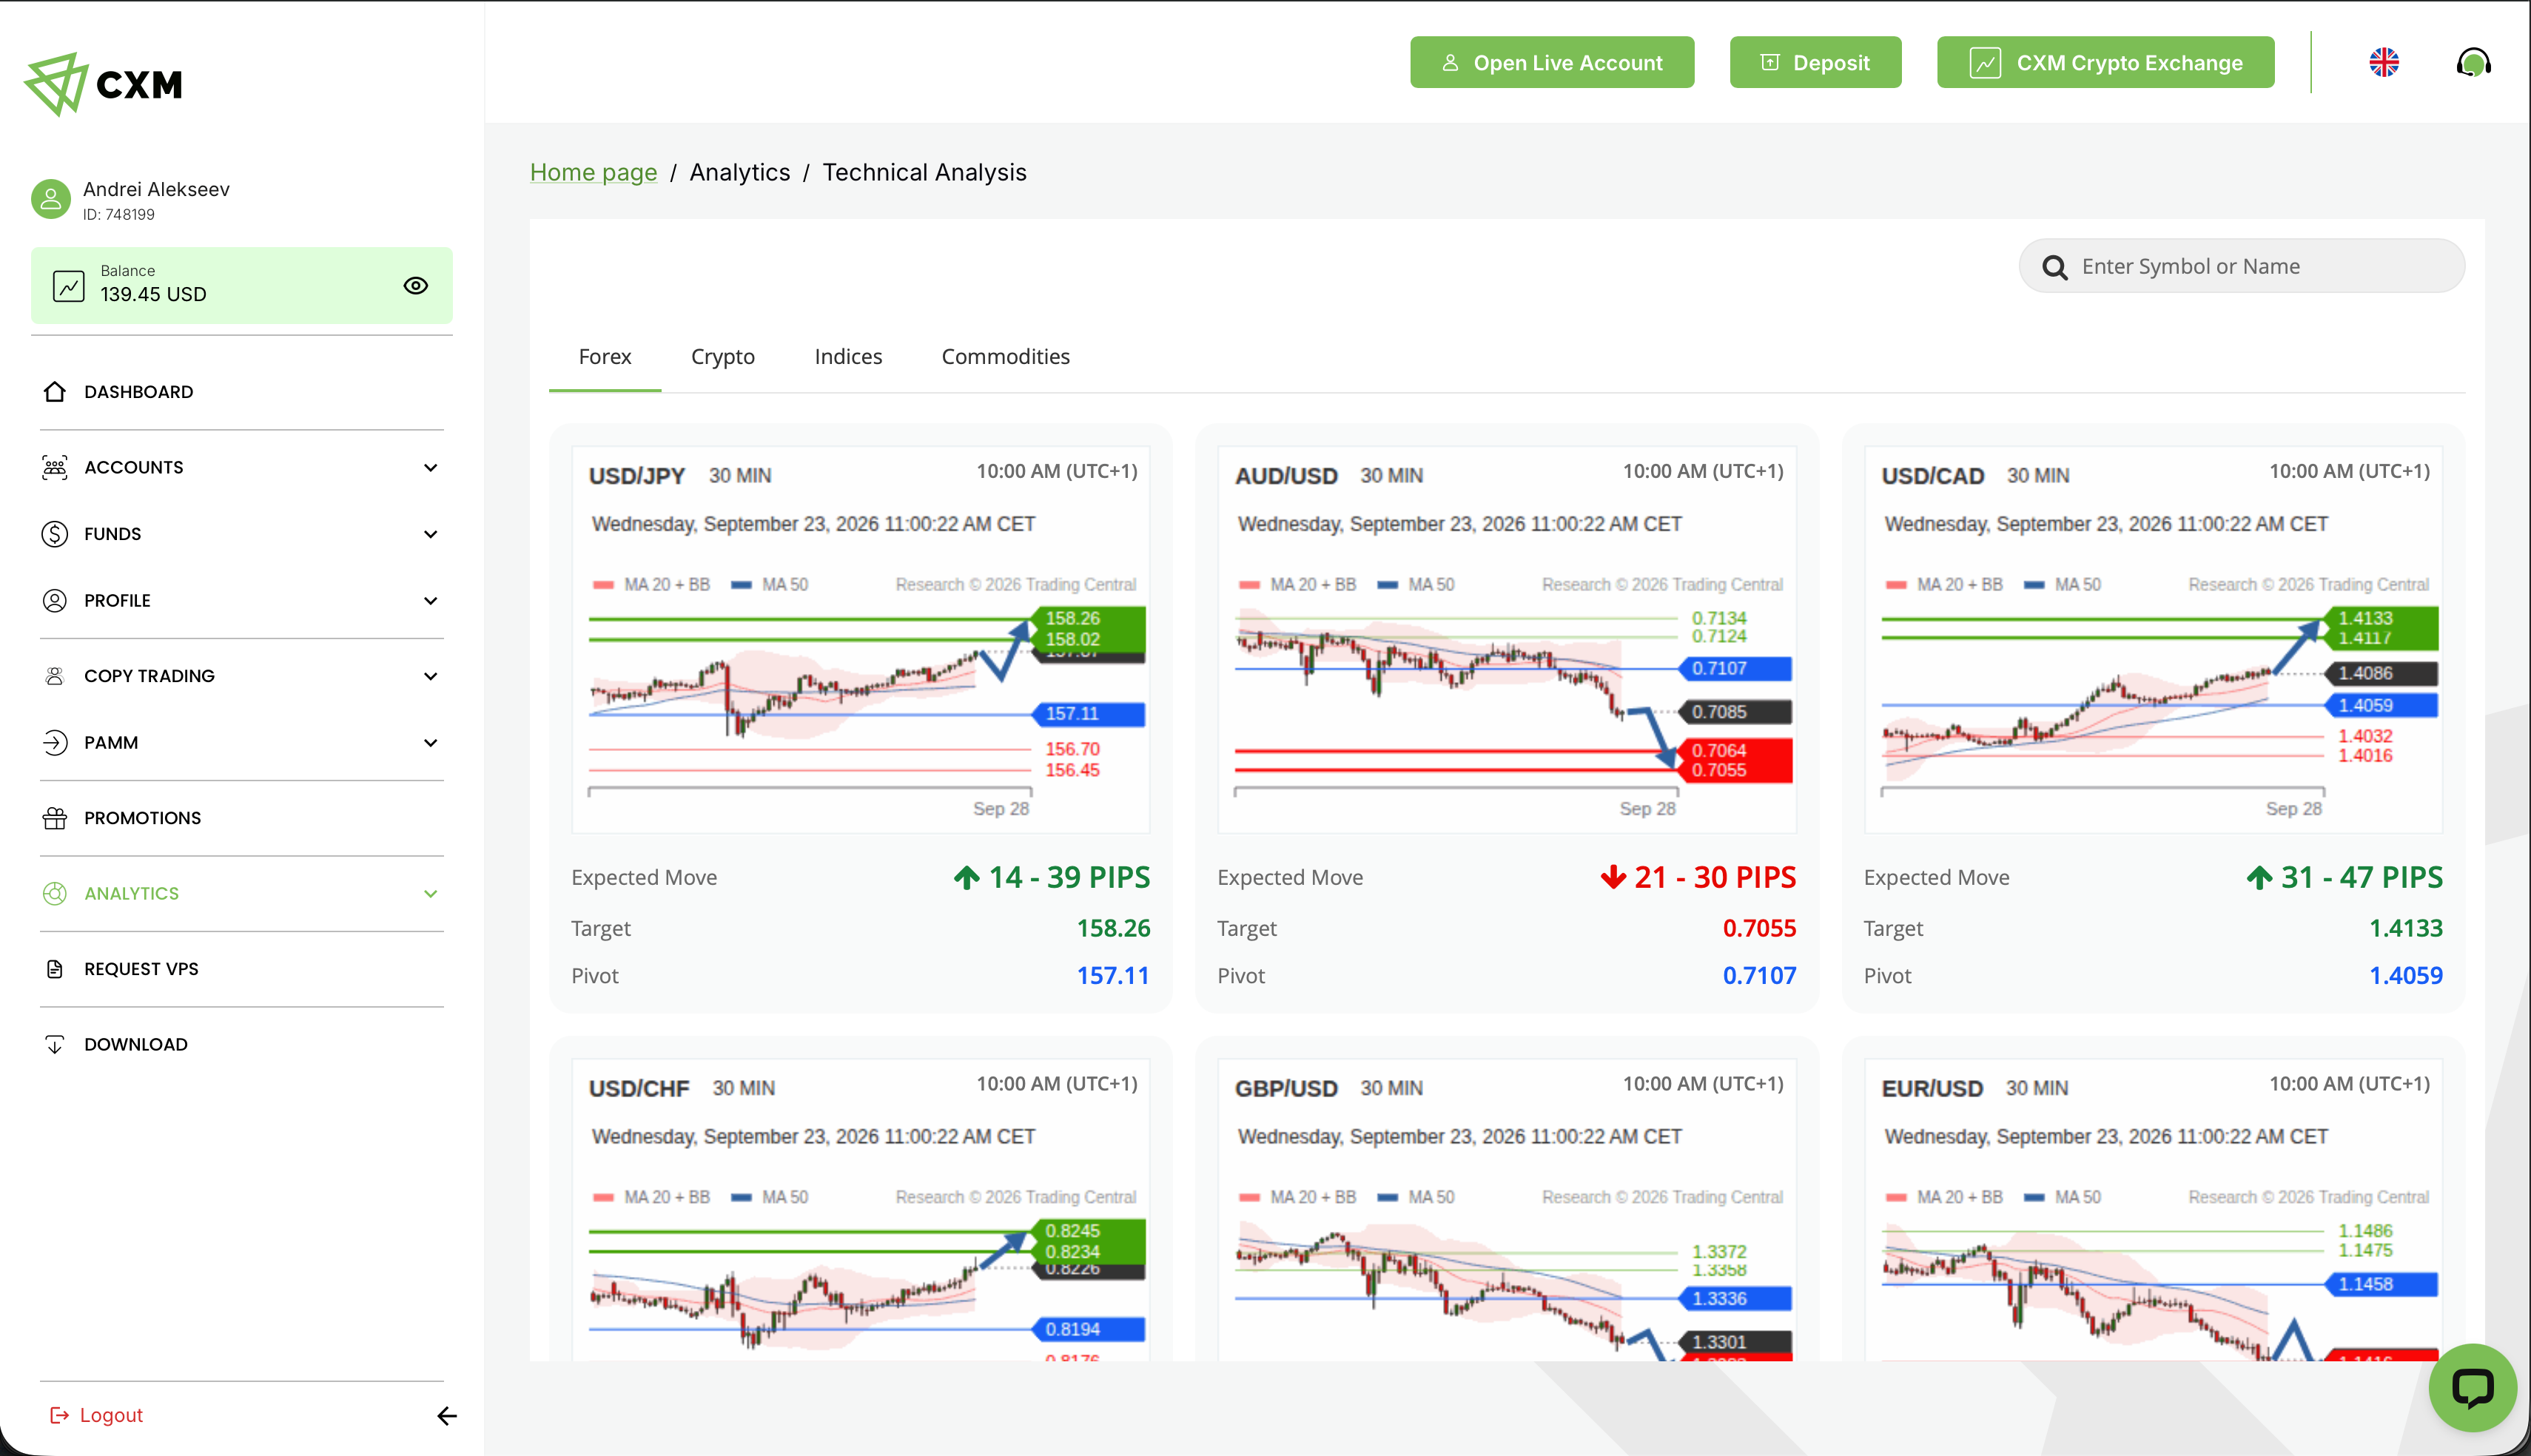
Task: Click the Funds dollar icon
Action: click(55, 534)
